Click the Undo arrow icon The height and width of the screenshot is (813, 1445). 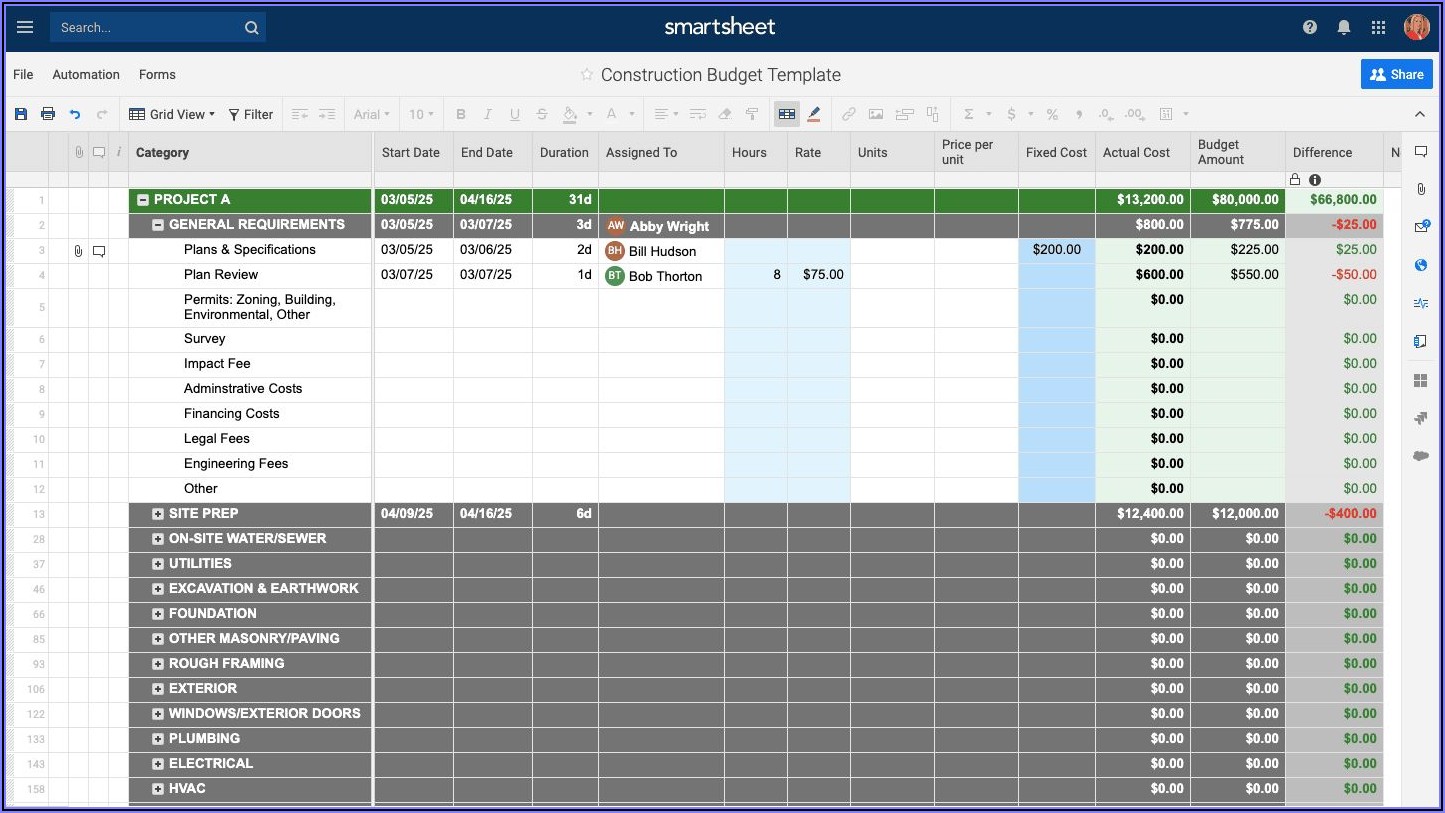(x=75, y=114)
